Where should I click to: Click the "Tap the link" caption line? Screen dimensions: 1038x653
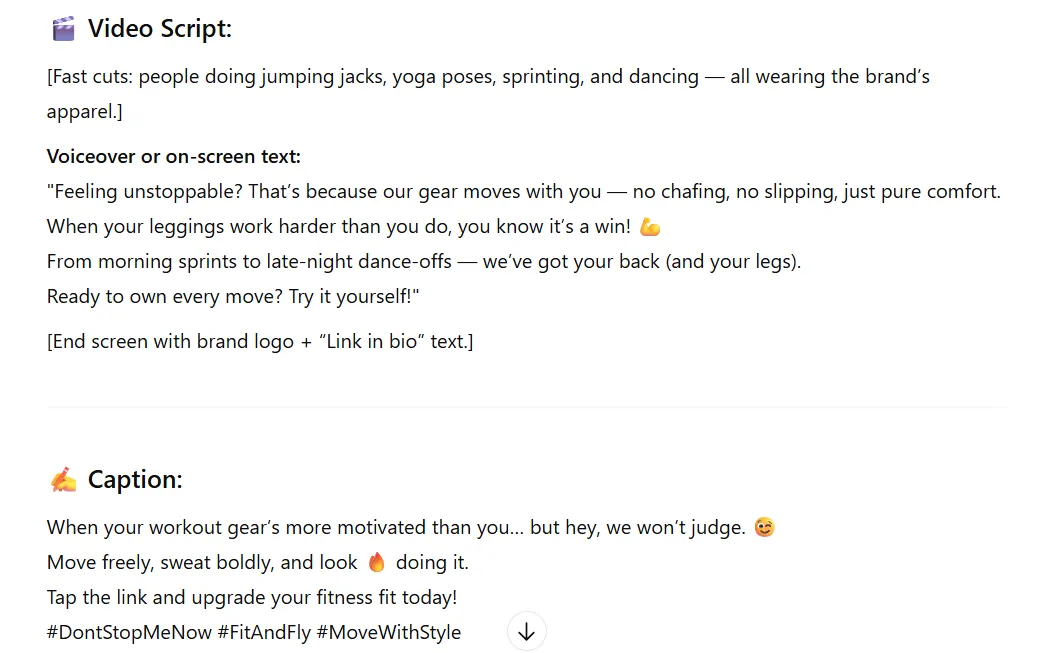pos(250,597)
